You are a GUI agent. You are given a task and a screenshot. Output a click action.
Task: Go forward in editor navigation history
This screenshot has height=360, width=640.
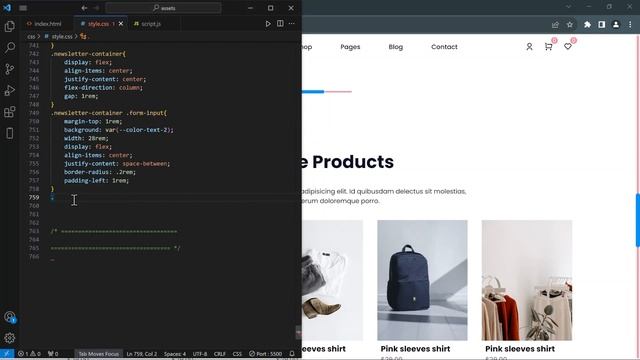[x=96, y=8]
